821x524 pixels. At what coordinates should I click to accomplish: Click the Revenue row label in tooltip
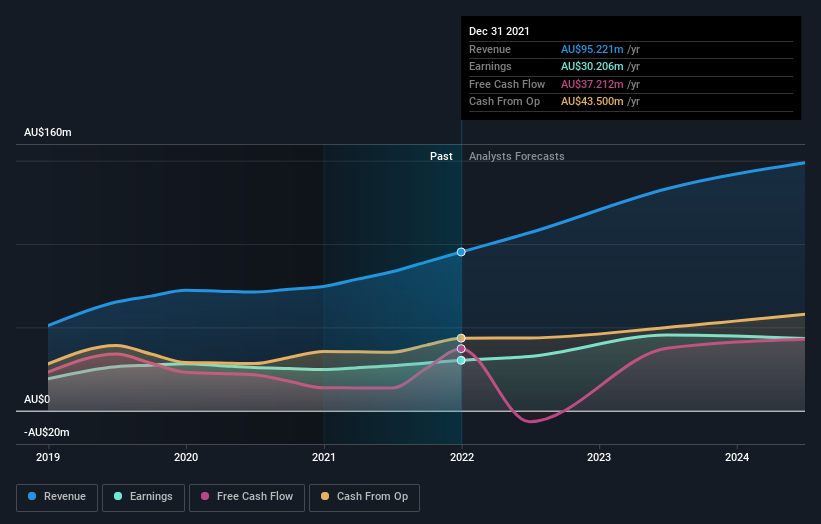(490, 49)
